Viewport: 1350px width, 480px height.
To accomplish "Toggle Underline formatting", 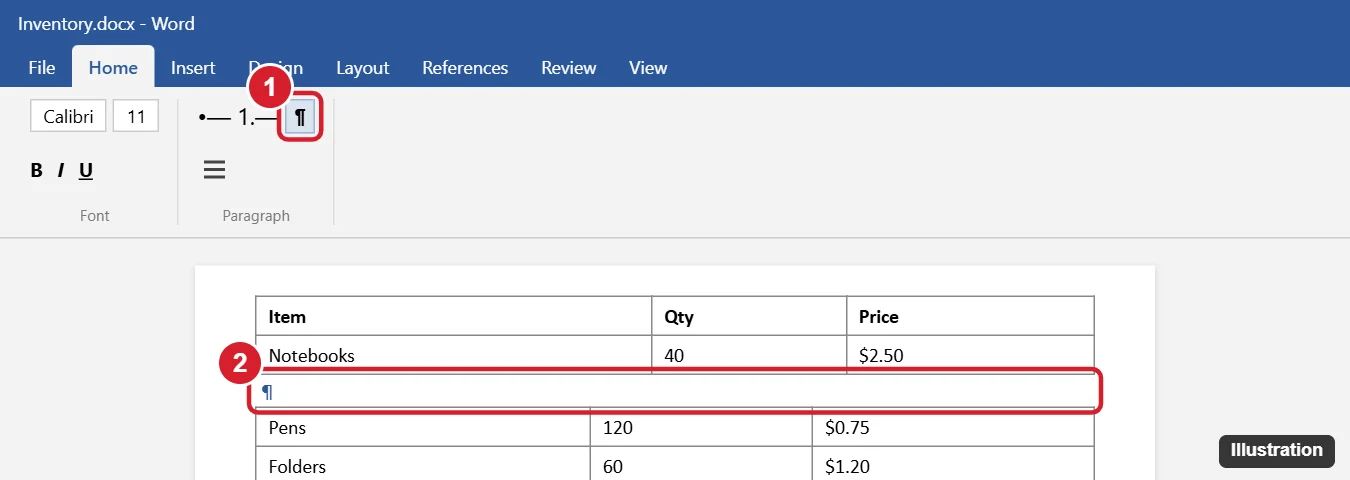I will tap(86, 170).
